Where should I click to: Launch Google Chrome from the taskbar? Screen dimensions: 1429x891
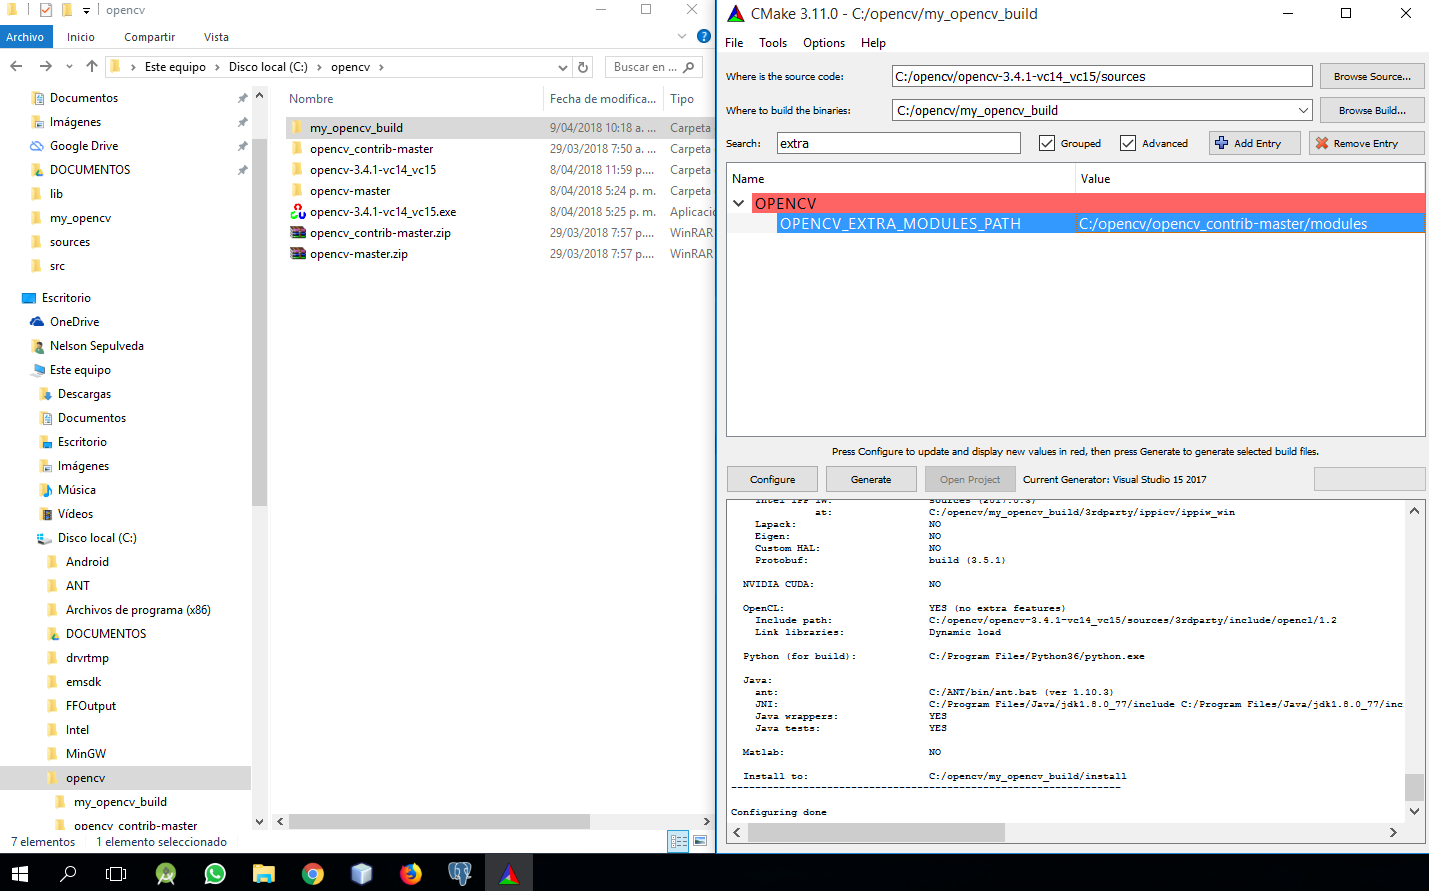tap(313, 874)
